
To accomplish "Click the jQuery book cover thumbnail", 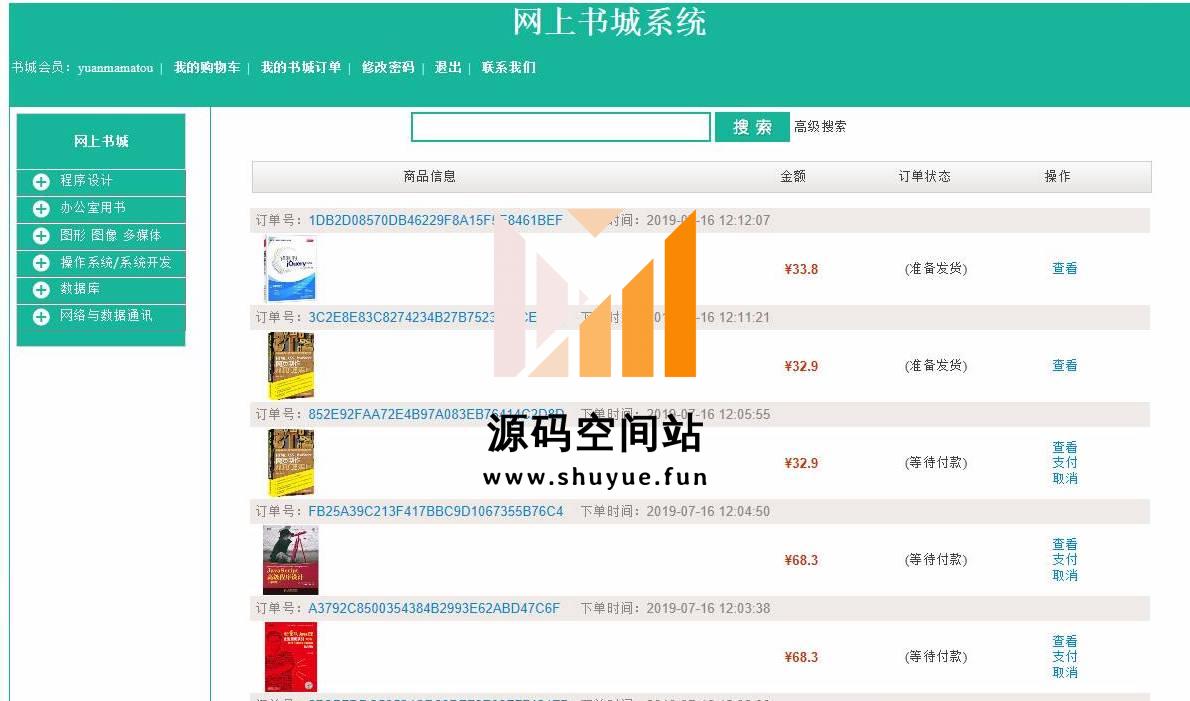I will (290, 269).
